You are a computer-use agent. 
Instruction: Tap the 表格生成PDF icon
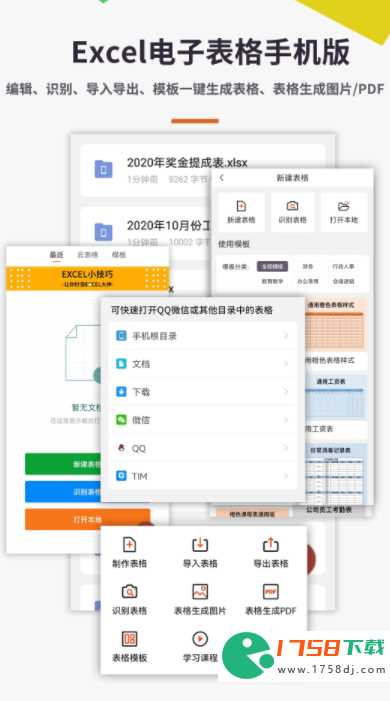coord(271,591)
